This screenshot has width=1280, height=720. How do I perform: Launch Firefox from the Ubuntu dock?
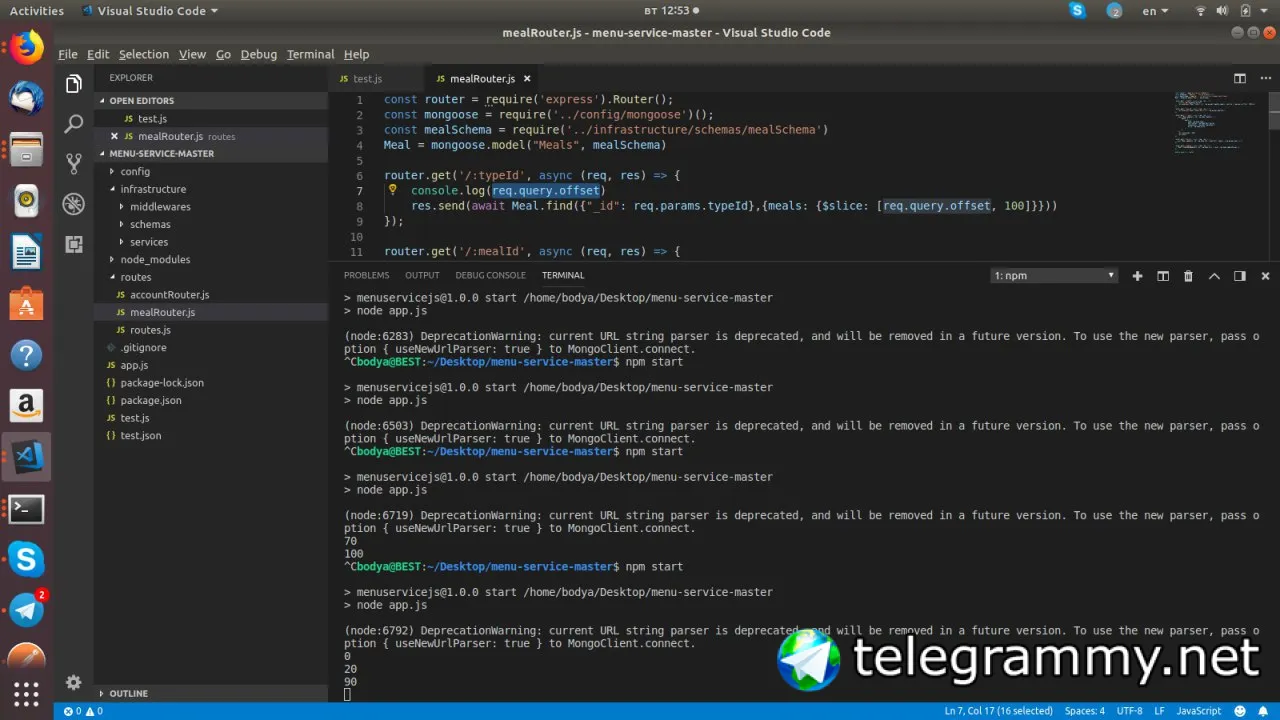point(27,47)
